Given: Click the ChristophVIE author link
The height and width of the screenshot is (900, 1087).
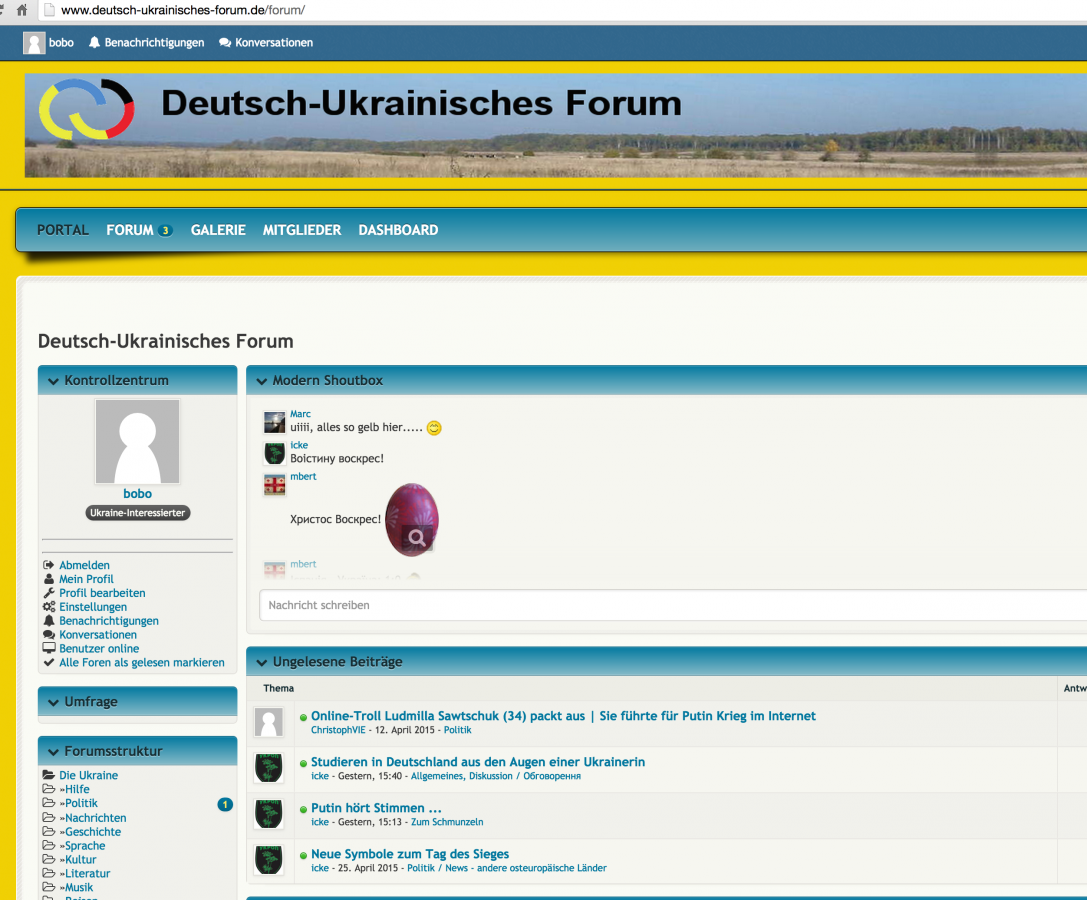Looking at the screenshot, I should (338, 730).
